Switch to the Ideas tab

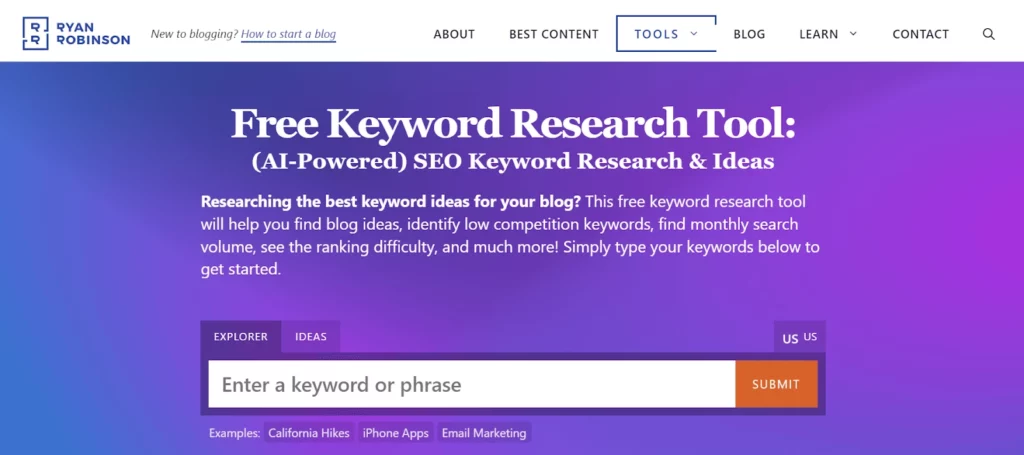point(311,337)
